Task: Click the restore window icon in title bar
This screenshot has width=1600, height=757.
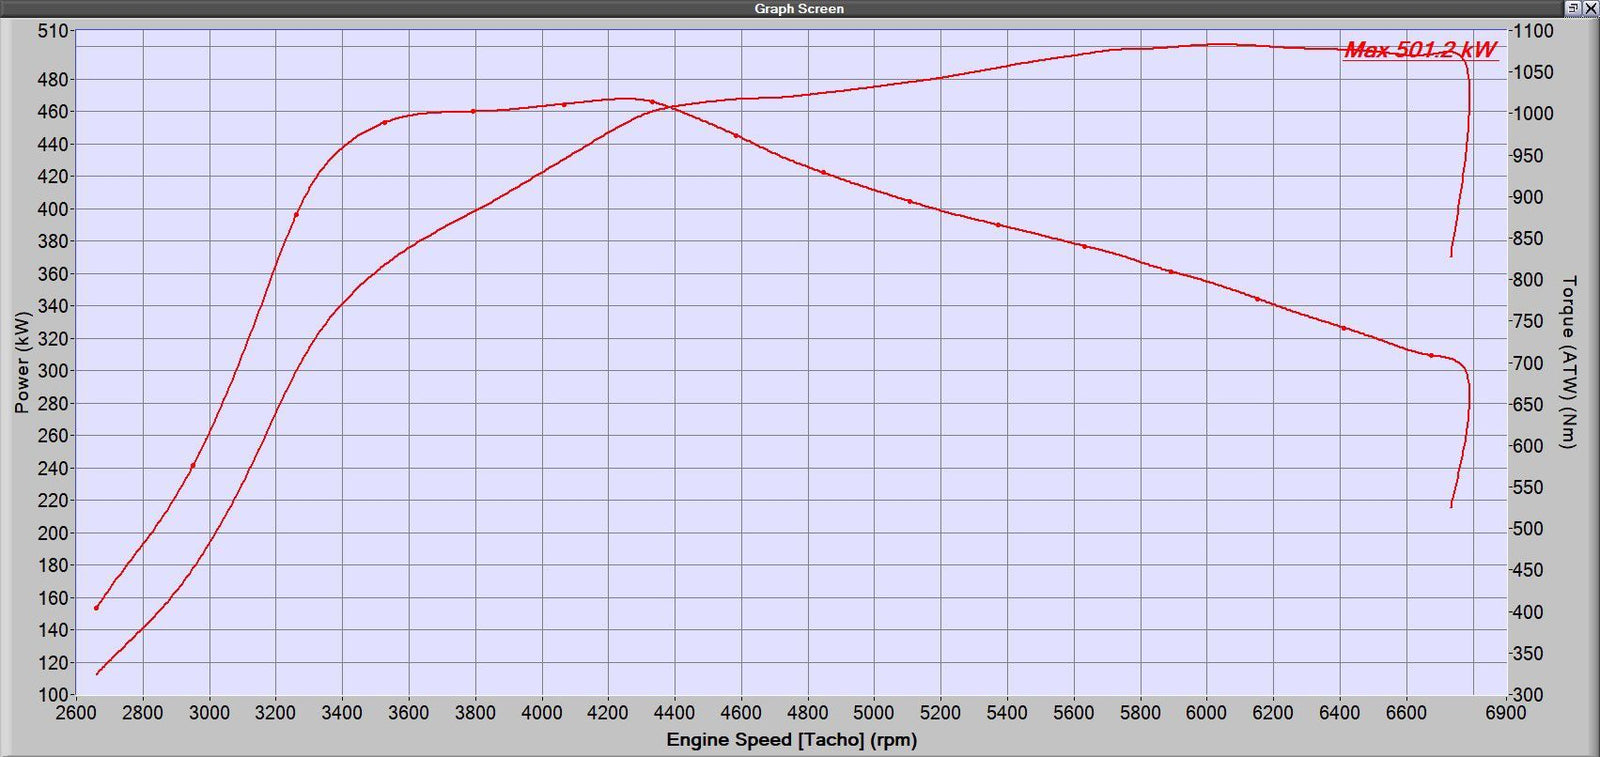Action: coord(1573,8)
